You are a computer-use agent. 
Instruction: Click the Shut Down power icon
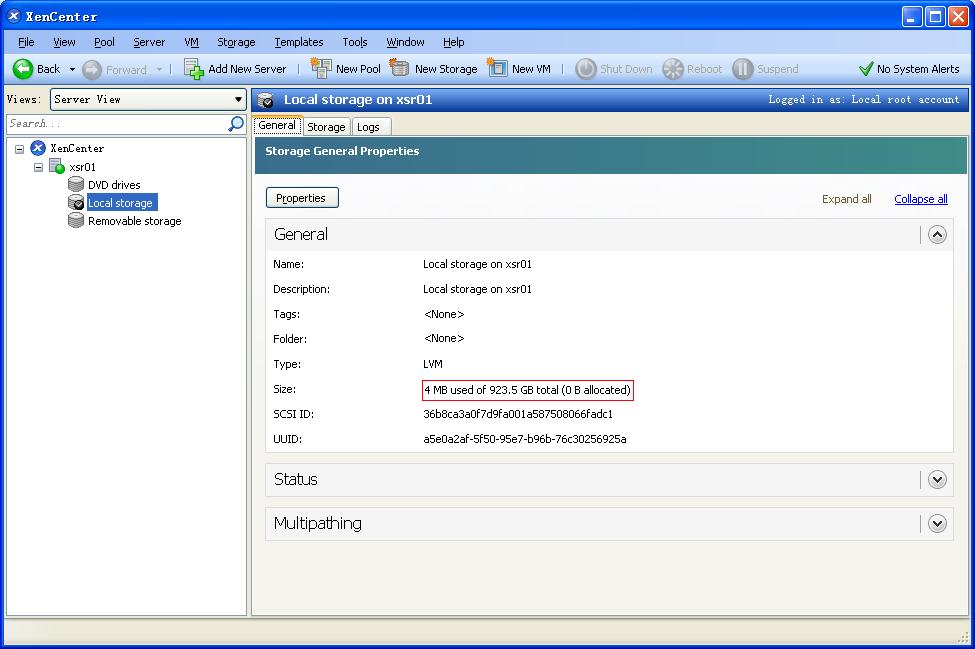[x=585, y=69]
